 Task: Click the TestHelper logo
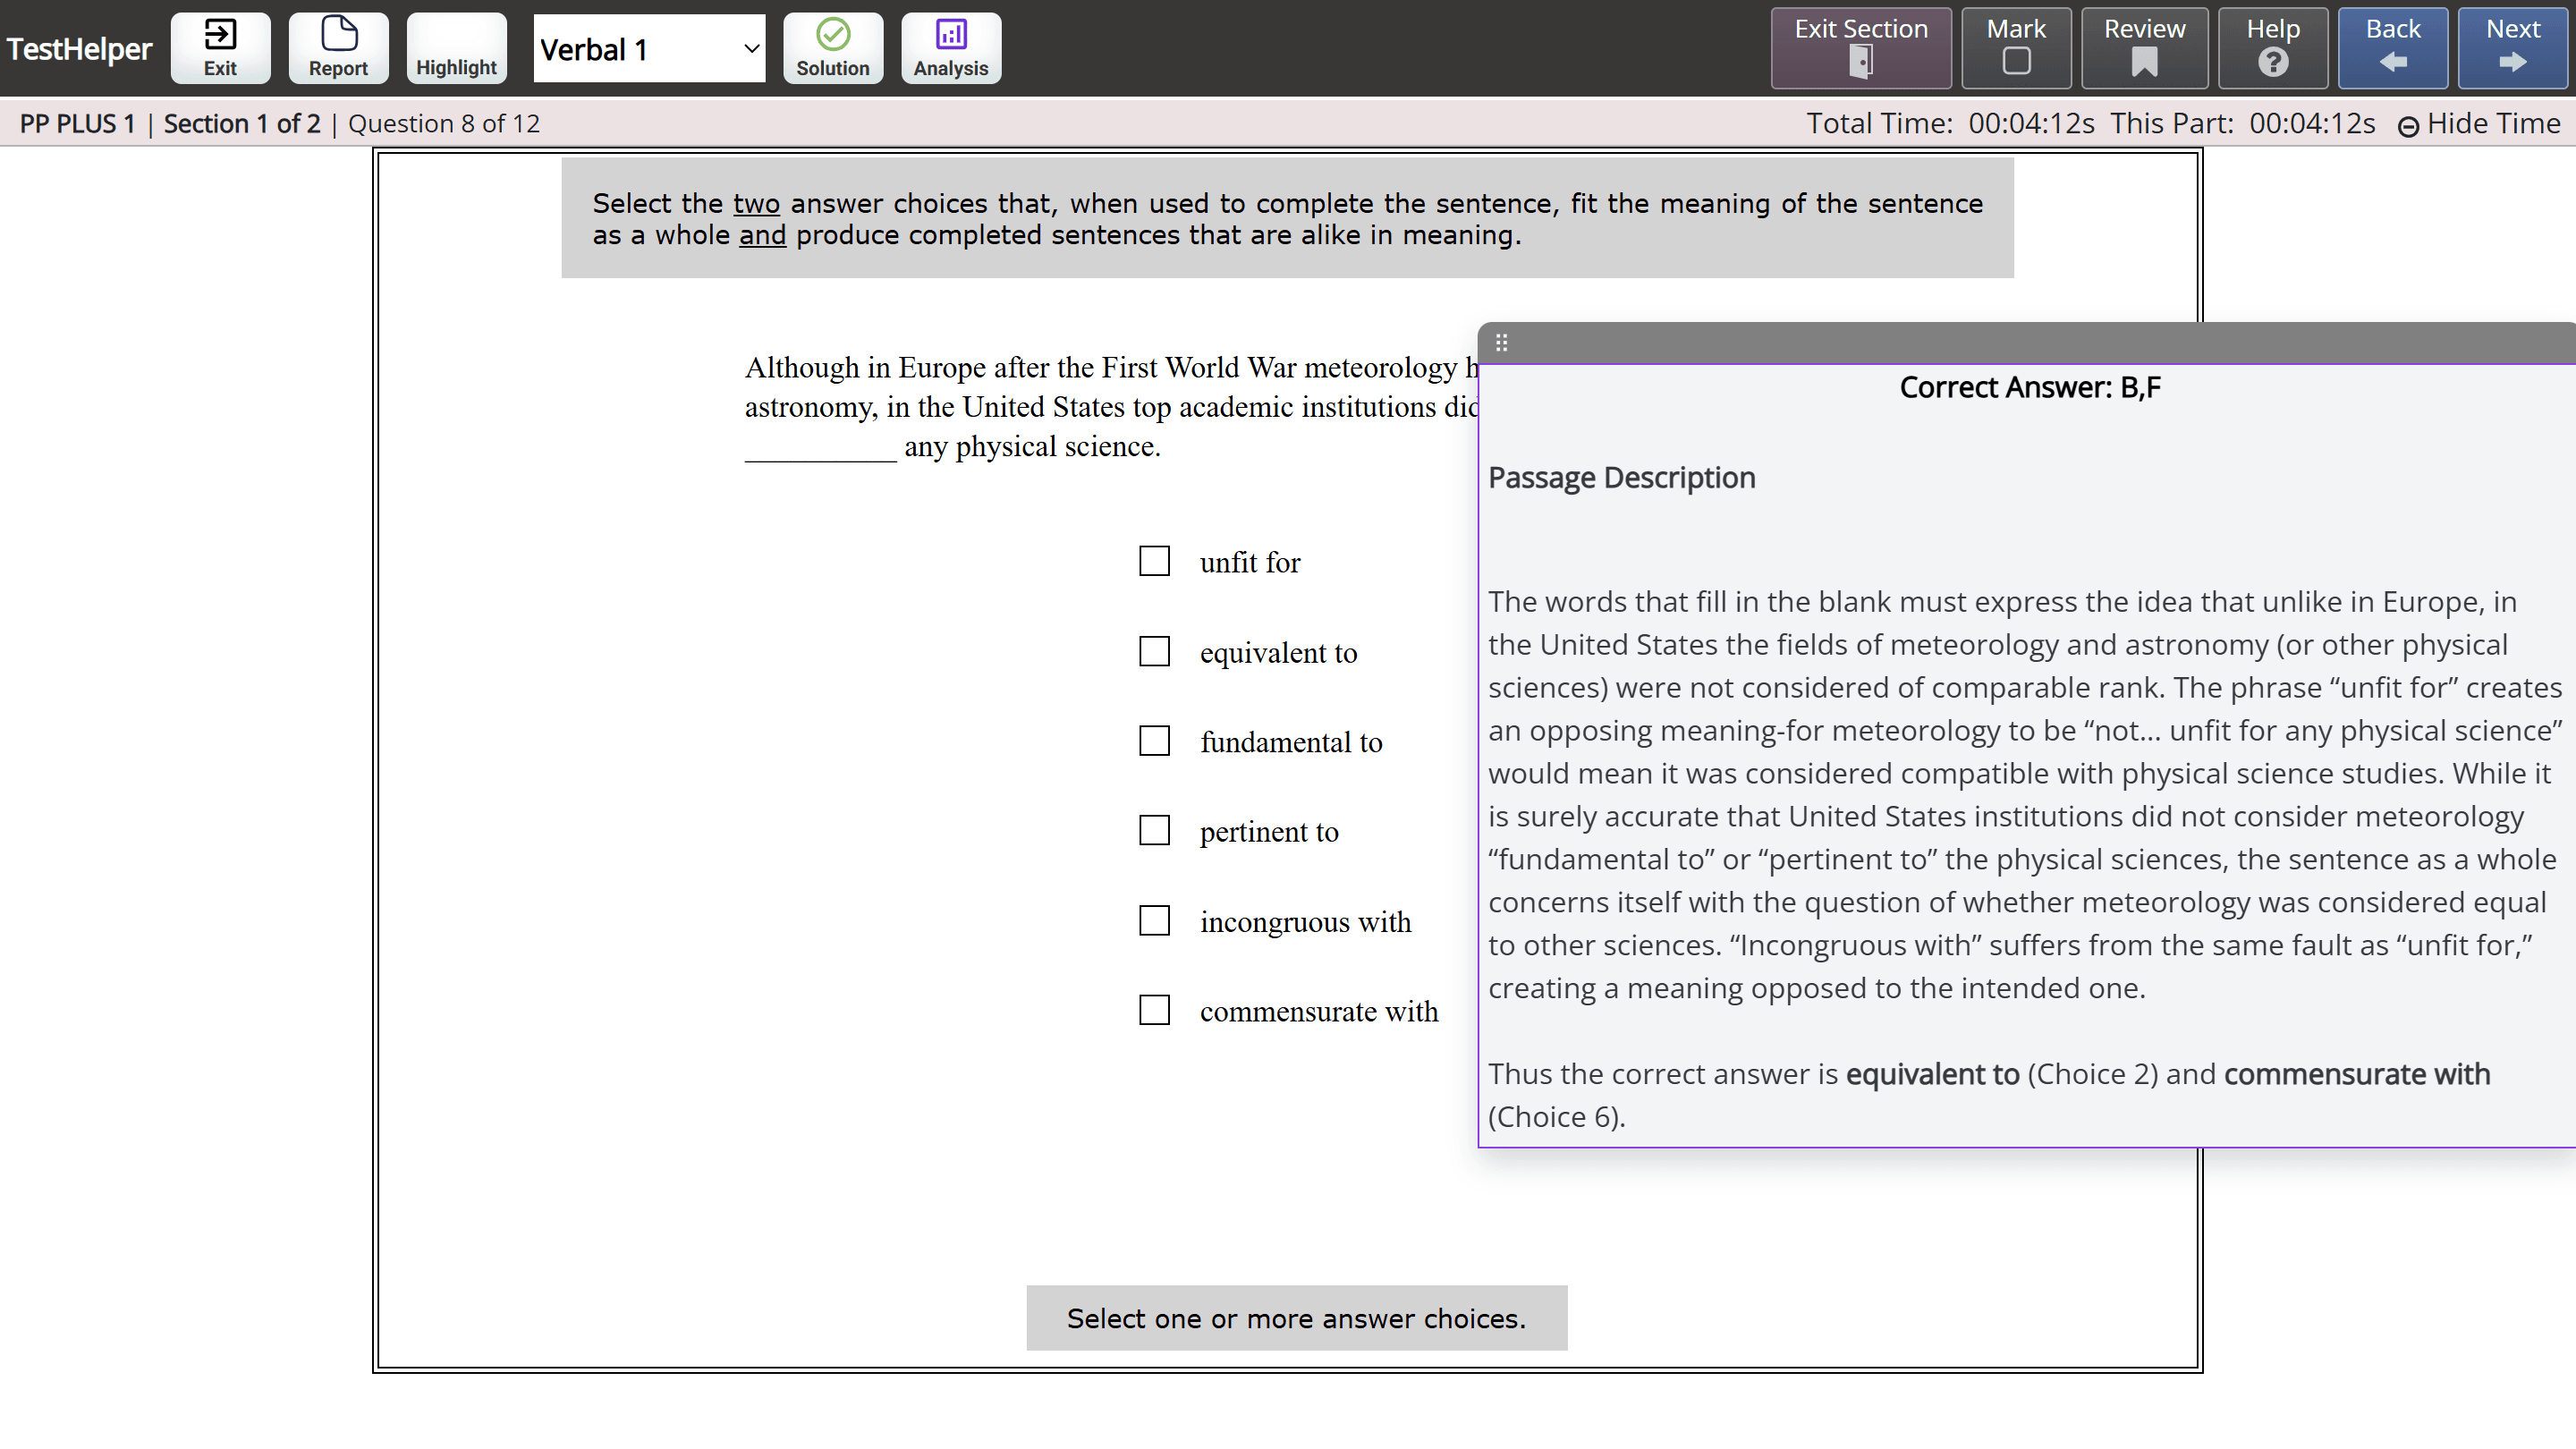[x=80, y=48]
